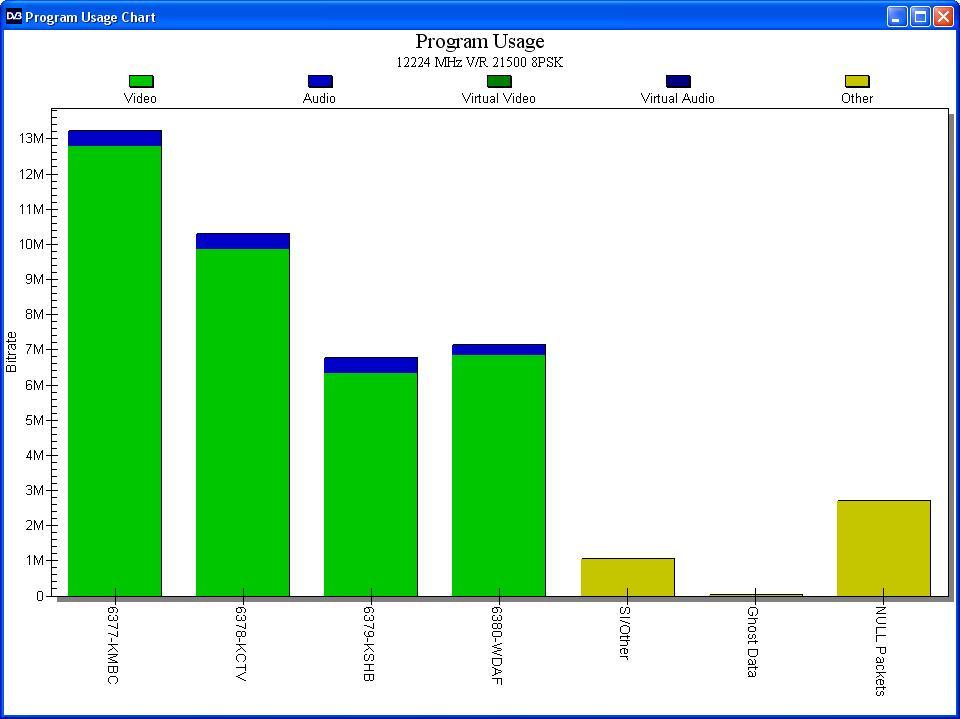960x719 pixels.
Task: Maximize the Program Usage Chart window
Action: tap(920, 16)
